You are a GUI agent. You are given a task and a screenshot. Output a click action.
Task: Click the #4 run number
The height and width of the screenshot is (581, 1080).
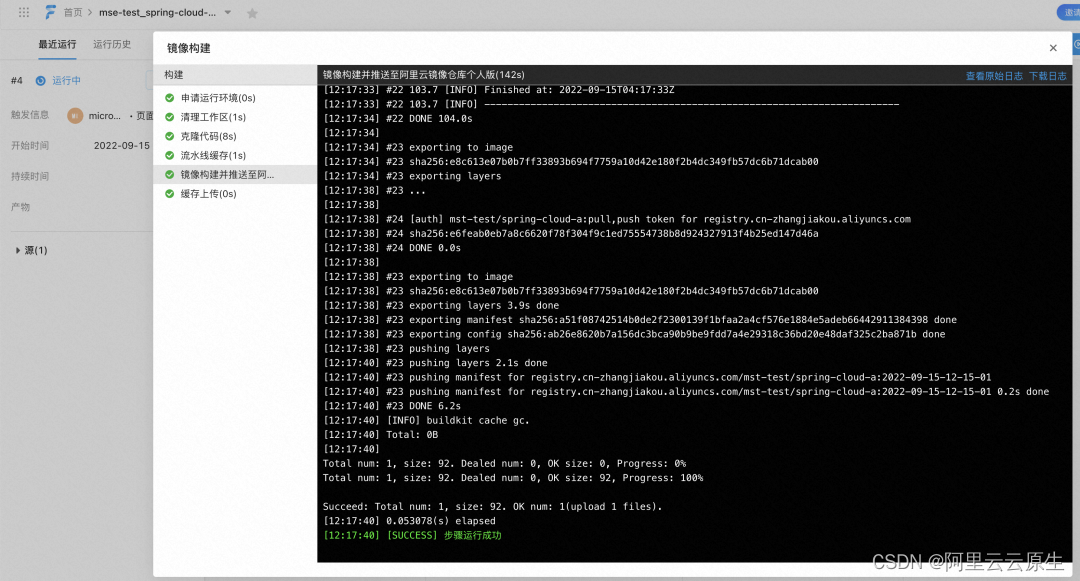click(x=17, y=81)
